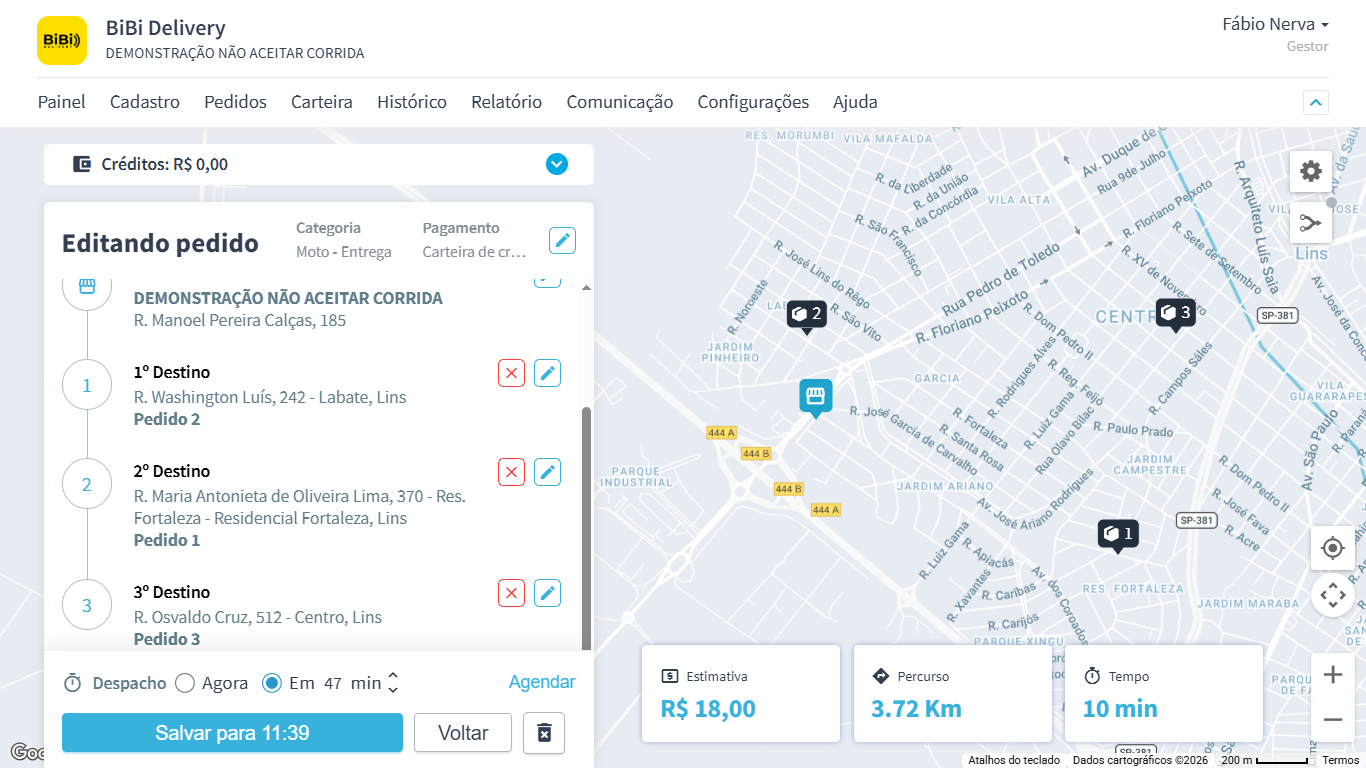Click the store pickup marker on map
1366x768 pixels.
815,397
